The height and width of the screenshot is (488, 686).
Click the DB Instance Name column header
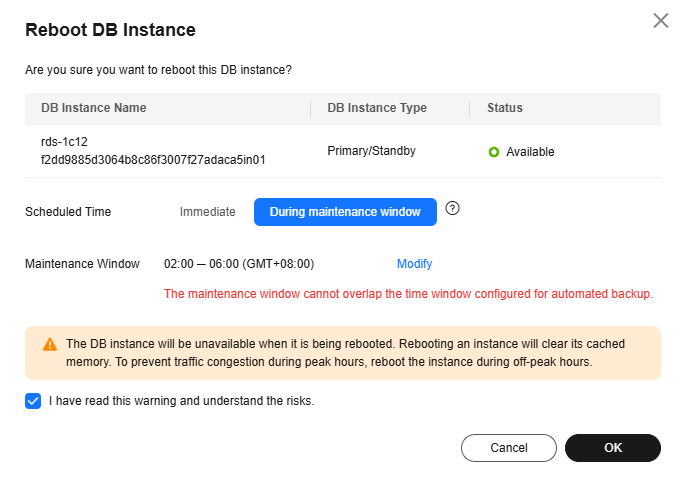coord(94,108)
